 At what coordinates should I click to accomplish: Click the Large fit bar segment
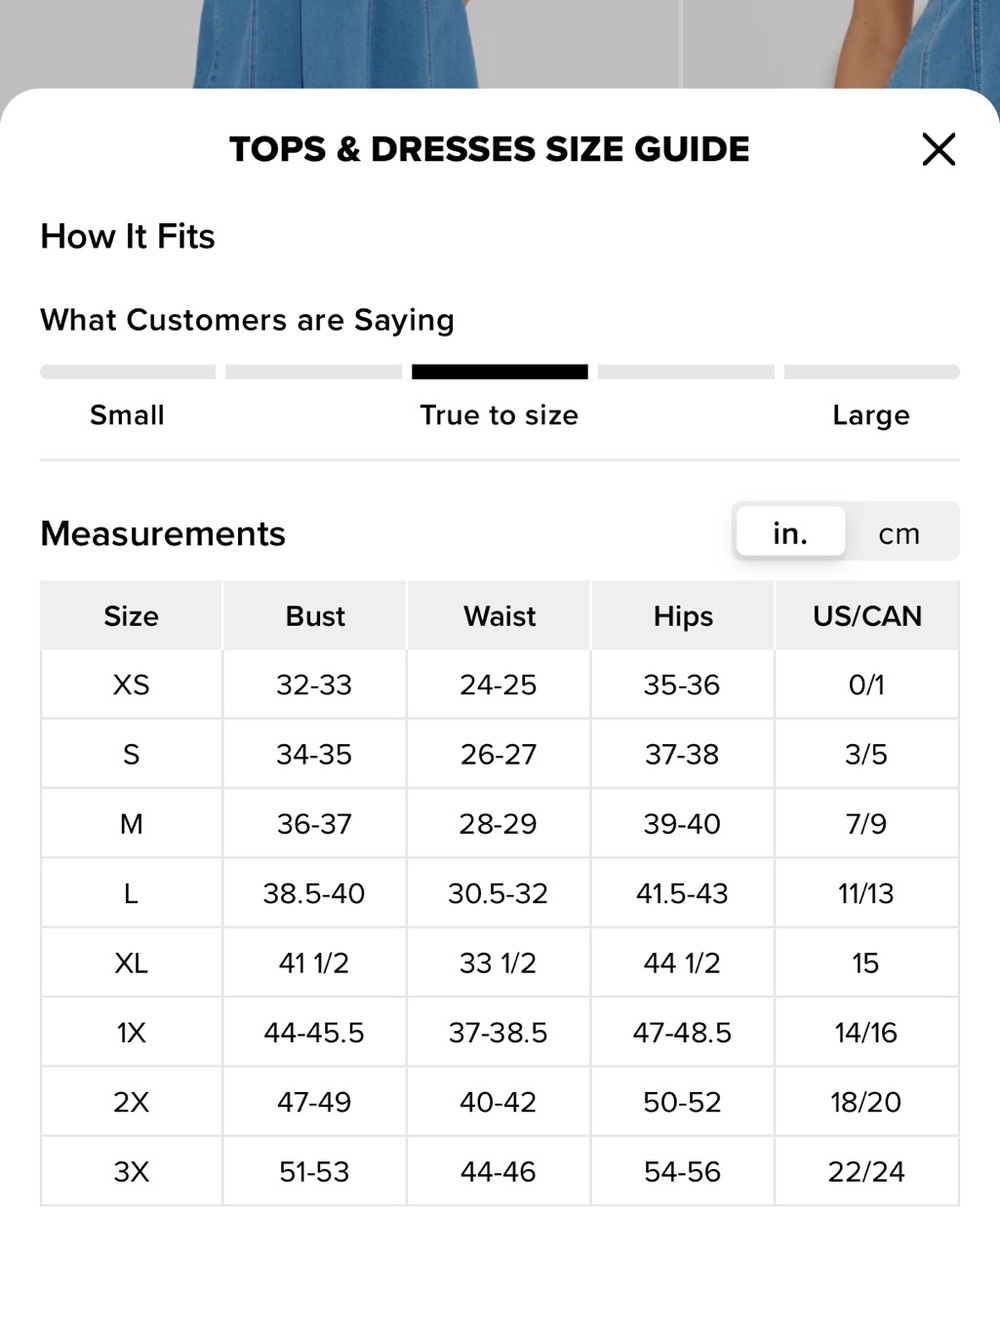(x=871, y=372)
